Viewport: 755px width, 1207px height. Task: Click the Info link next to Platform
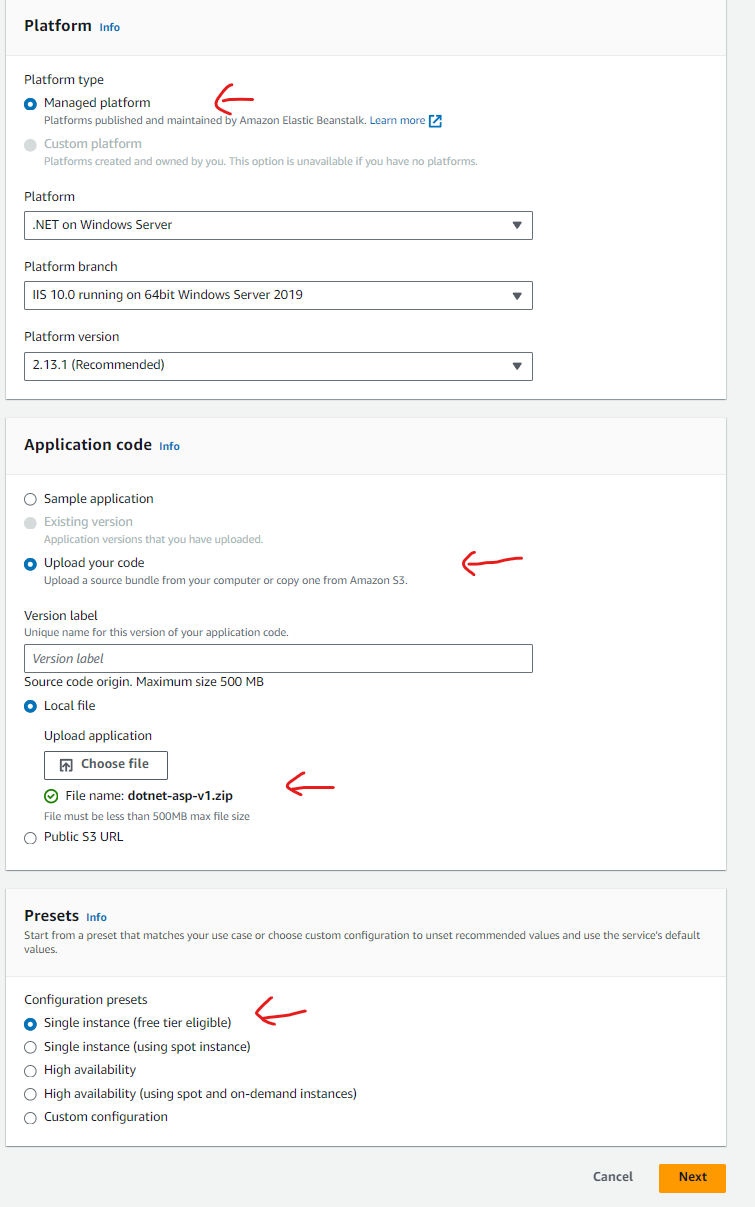point(110,27)
